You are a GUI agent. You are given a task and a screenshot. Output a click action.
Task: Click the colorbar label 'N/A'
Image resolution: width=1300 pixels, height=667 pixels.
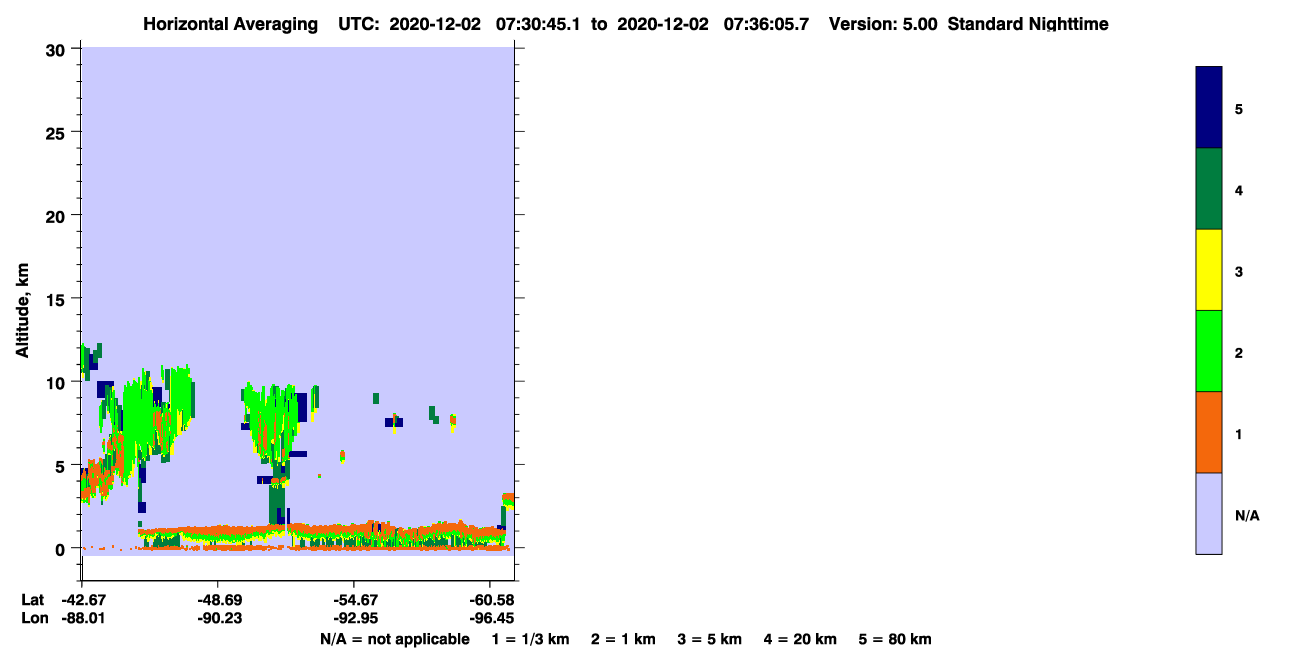1247,516
